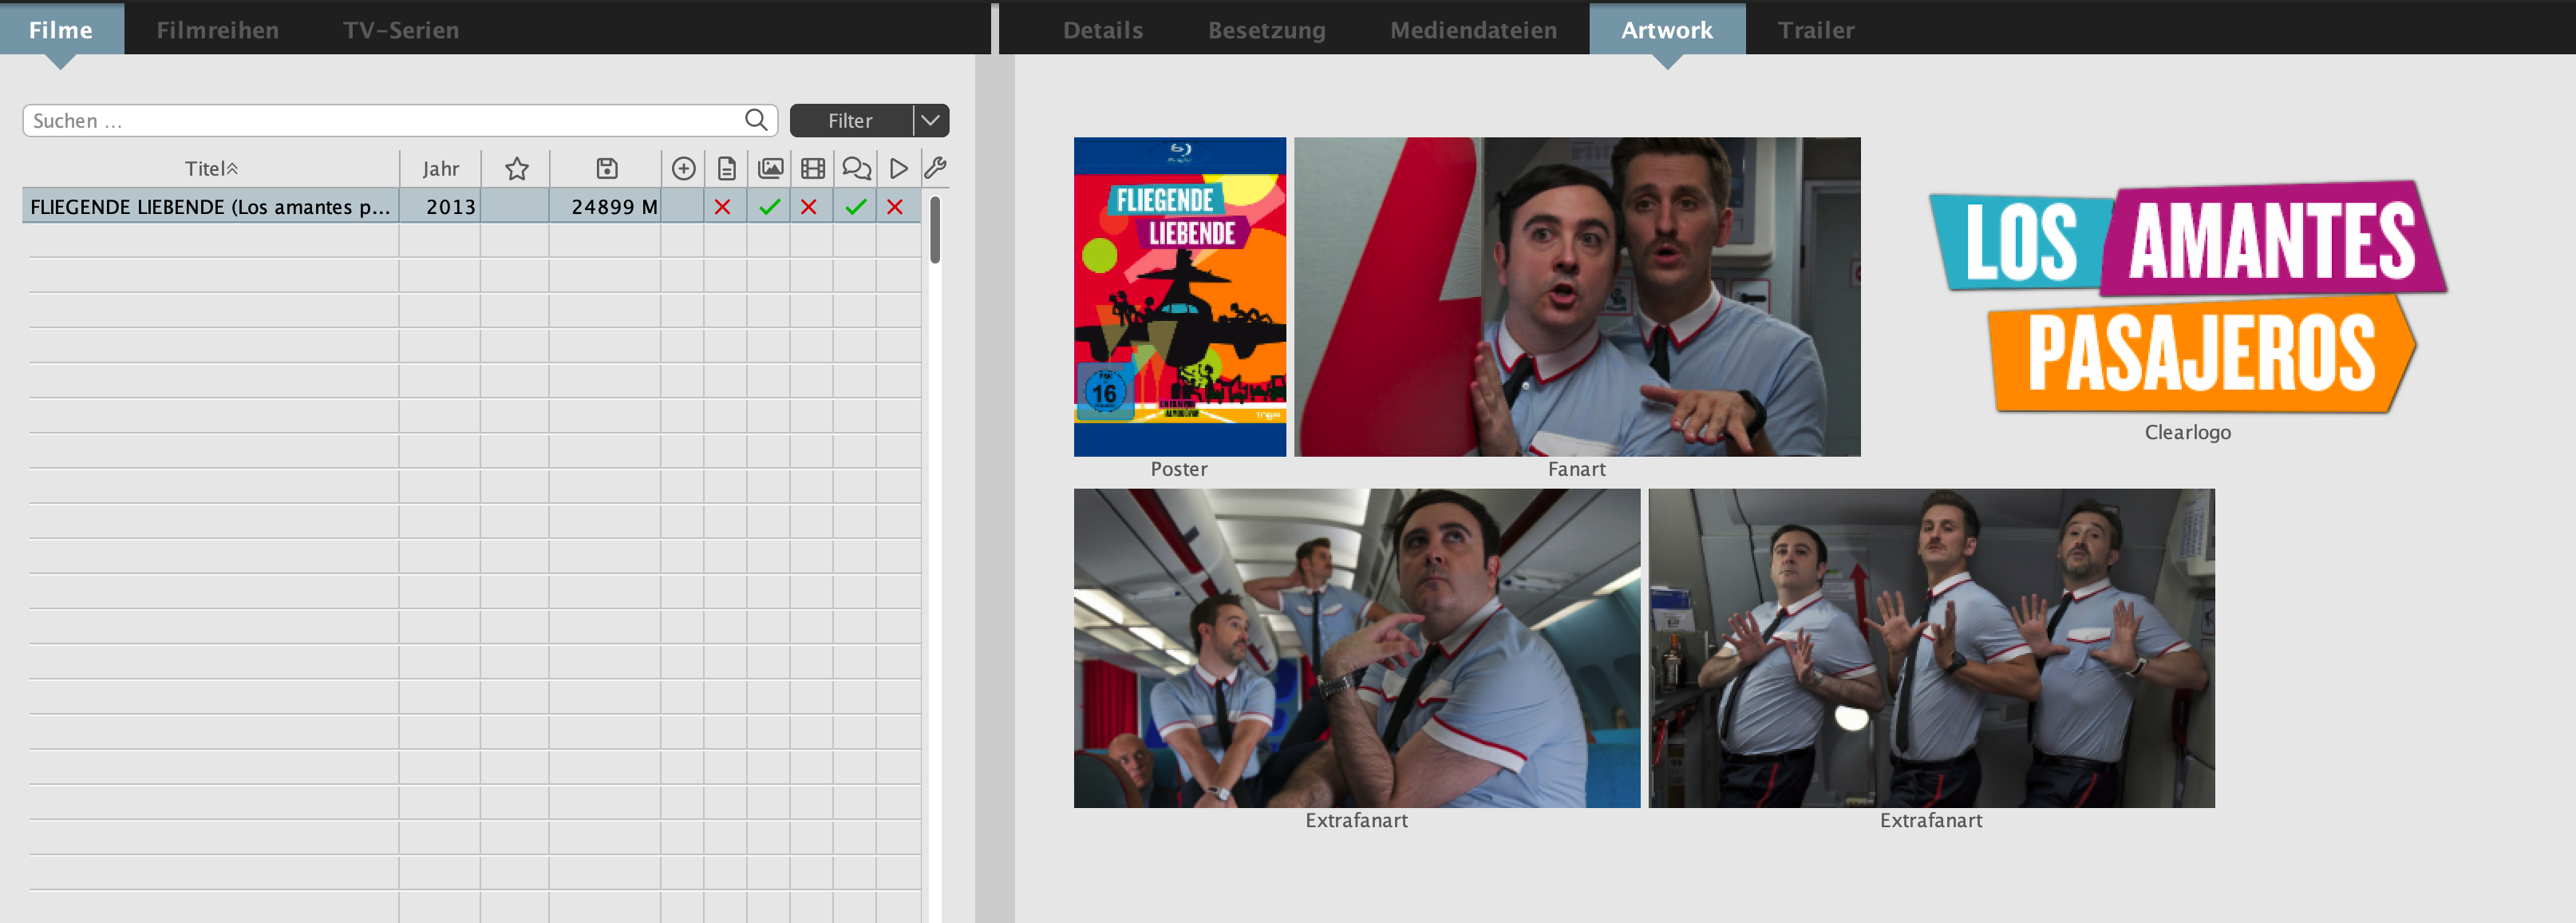Click the trailer film-strip column icon

(x=813, y=168)
